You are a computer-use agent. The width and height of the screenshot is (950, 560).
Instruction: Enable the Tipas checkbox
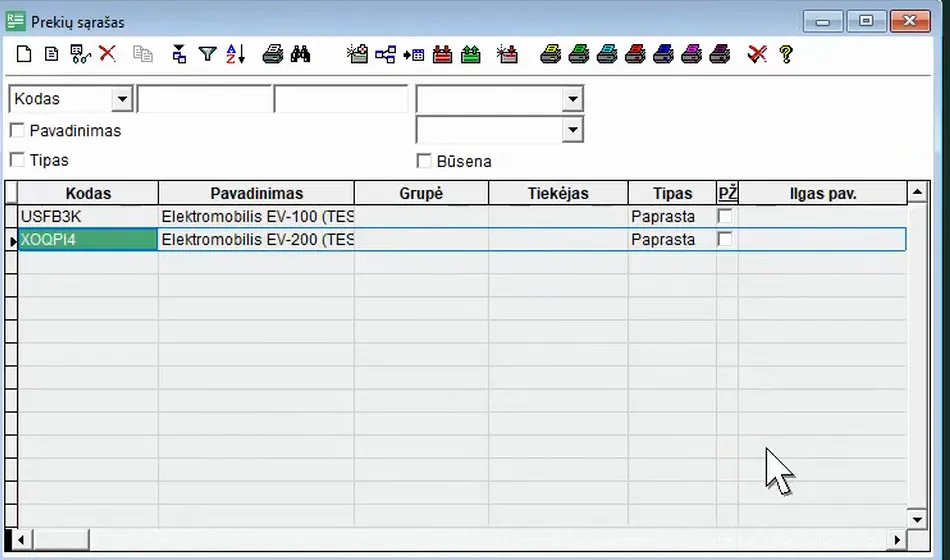coord(18,160)
